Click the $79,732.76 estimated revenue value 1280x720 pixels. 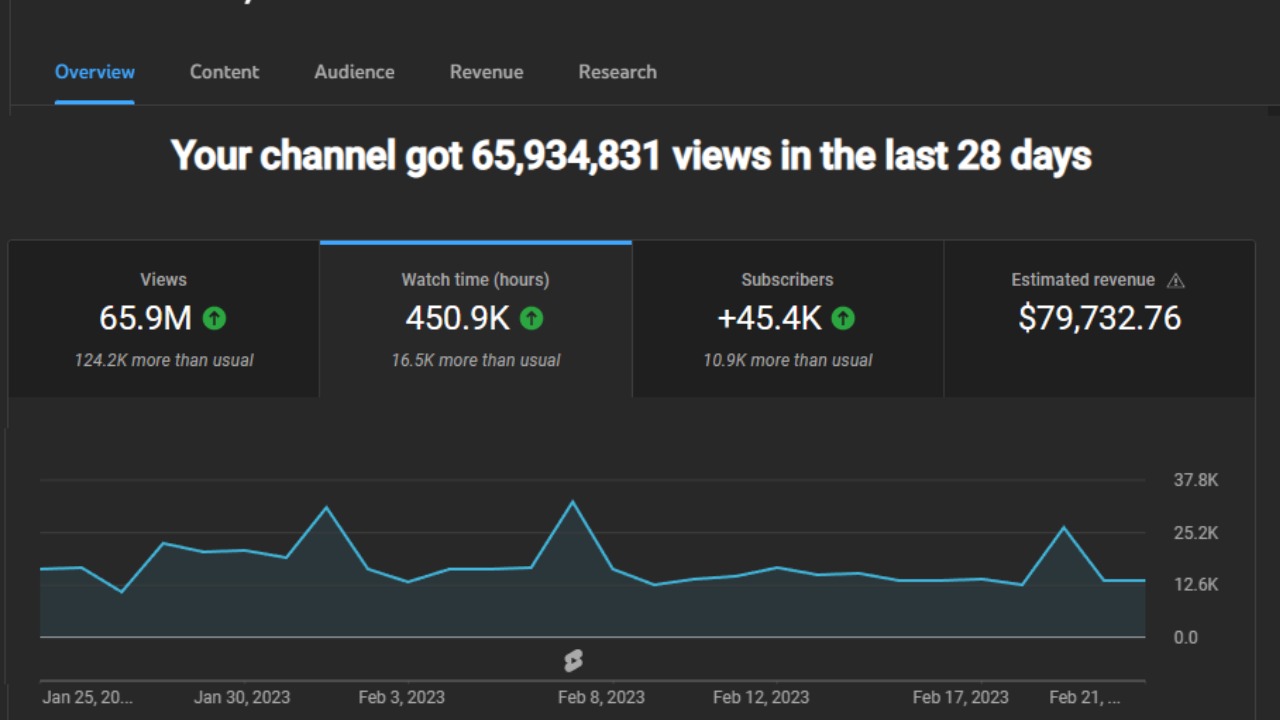click(x=1099, y=318)
